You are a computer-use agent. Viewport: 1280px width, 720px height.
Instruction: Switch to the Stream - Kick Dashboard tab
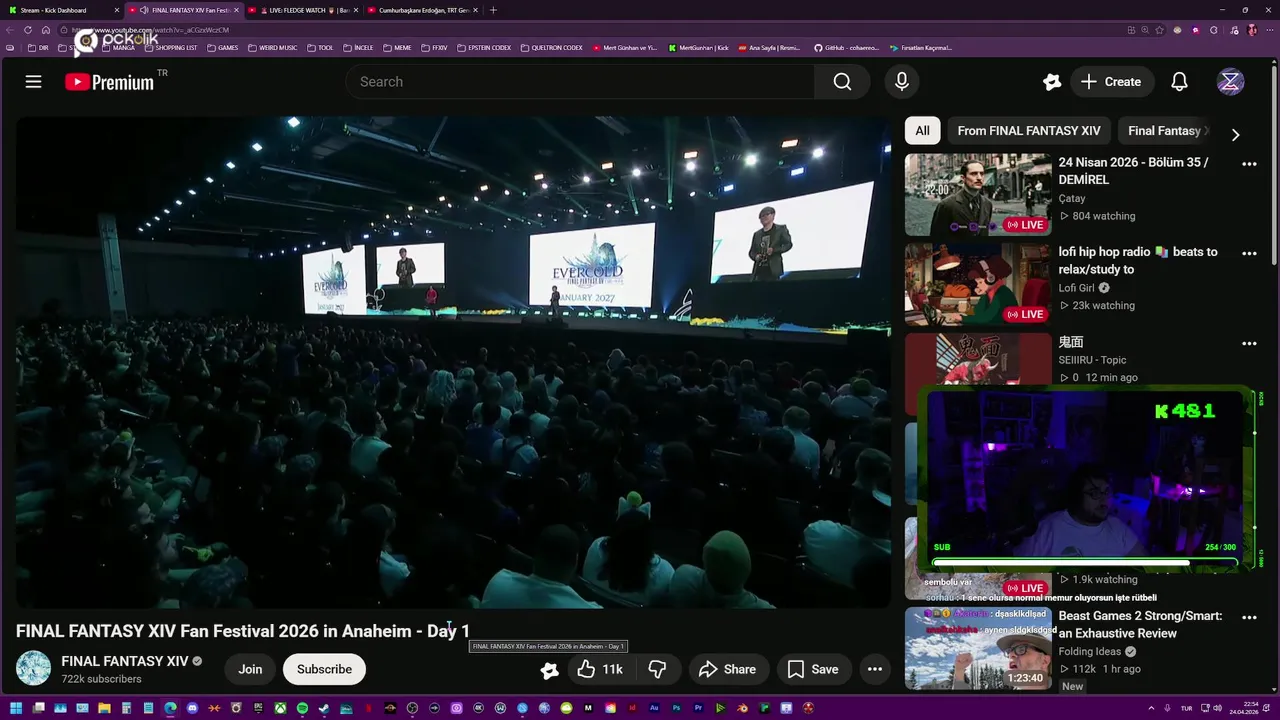pos(62,10)
